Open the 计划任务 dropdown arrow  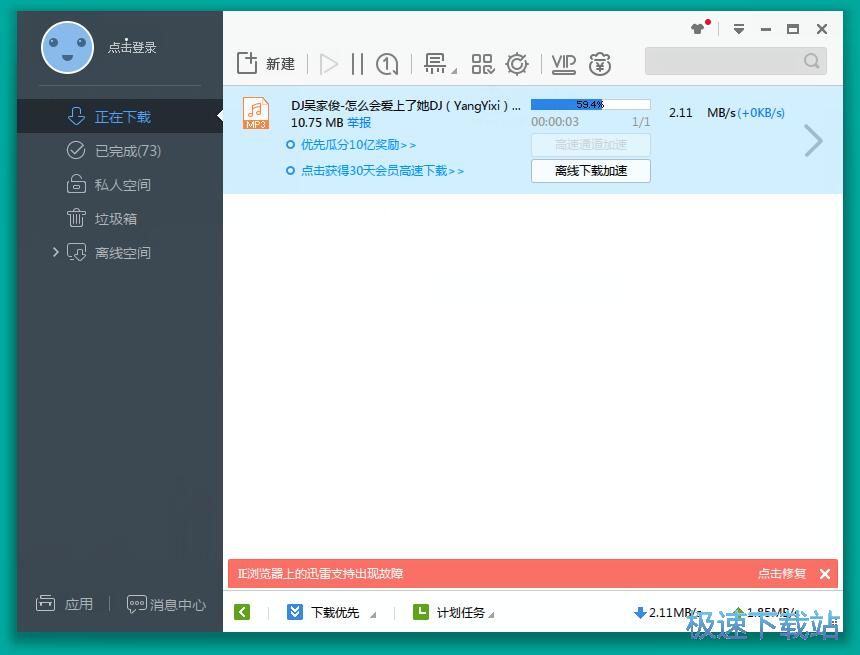tap(491, 615)
